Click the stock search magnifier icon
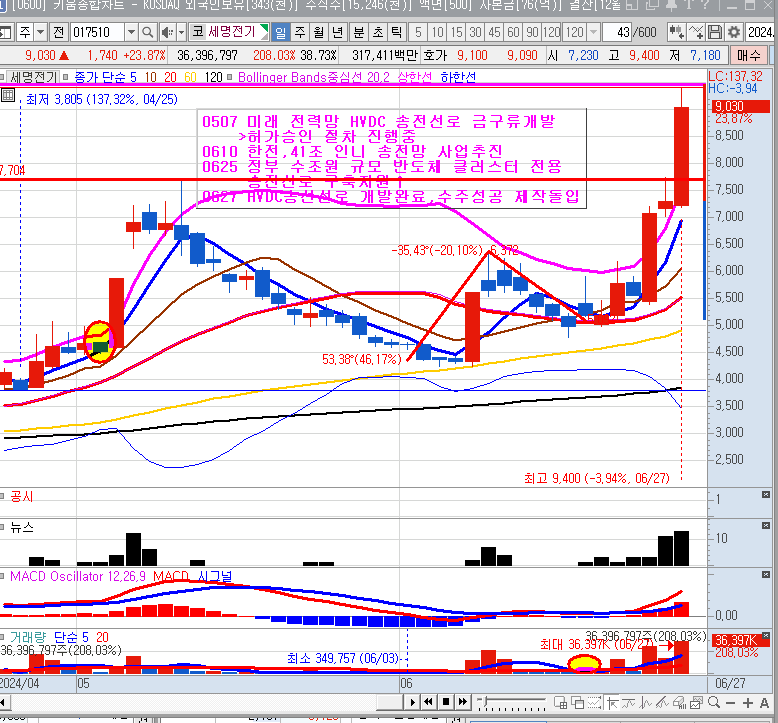 pos(147,33)
